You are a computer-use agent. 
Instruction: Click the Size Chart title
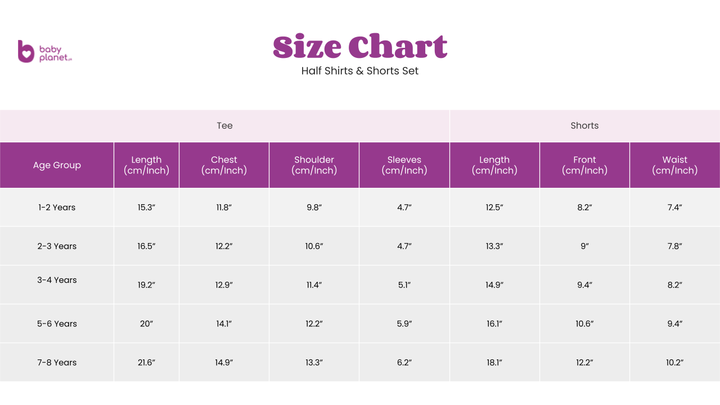(360, 46)
